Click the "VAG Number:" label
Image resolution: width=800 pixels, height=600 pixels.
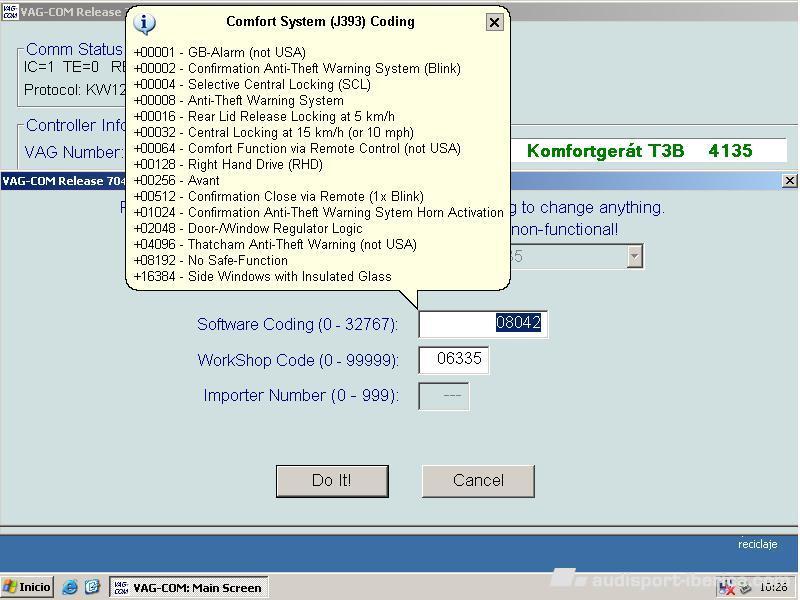(73, 152)
